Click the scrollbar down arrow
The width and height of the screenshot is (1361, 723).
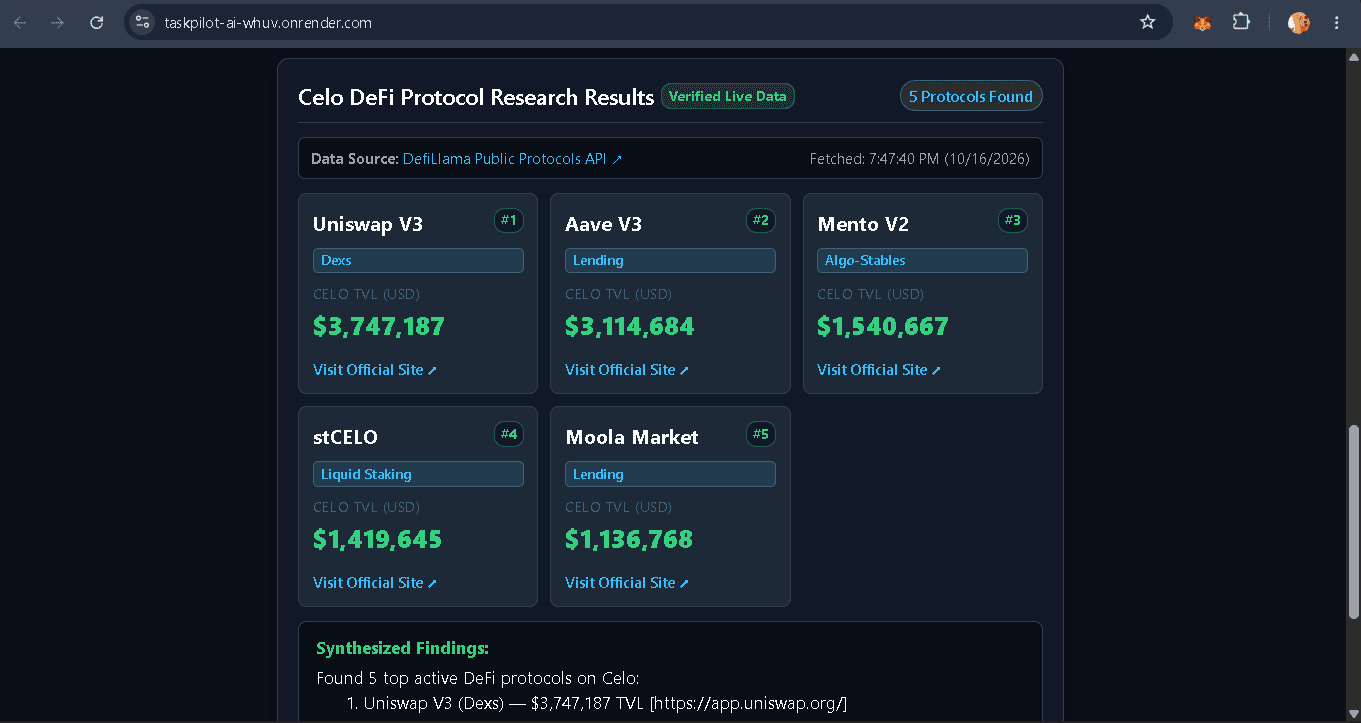[x=1354, y=715]
